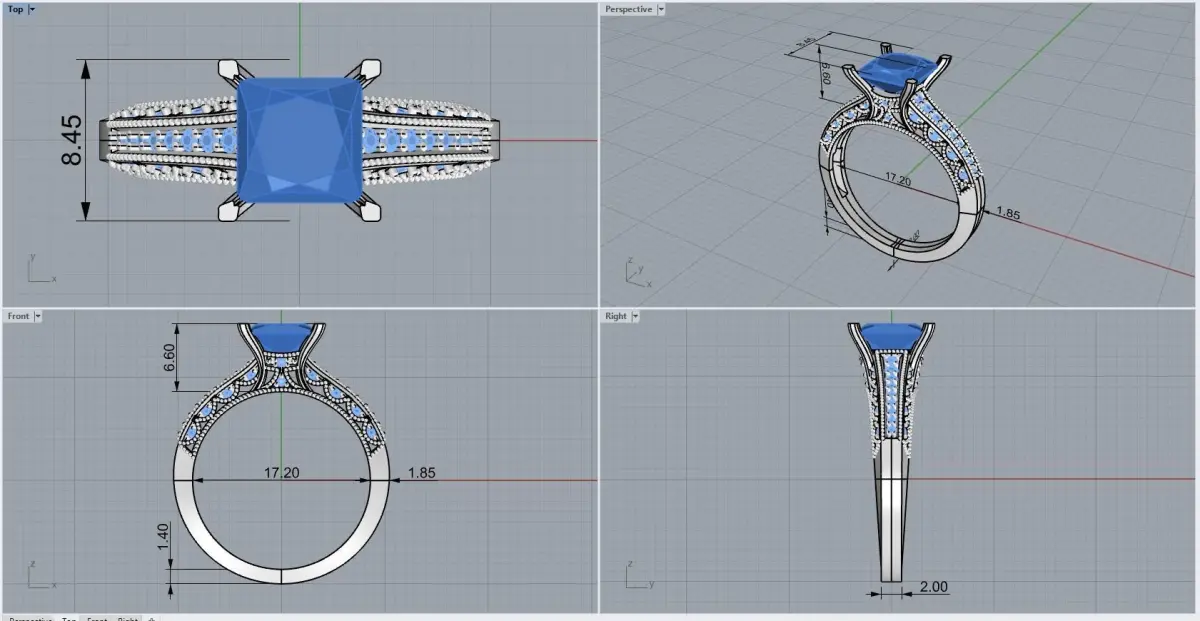
Task: Activate the Front viewport title label
Action: [x=19, y=316]
